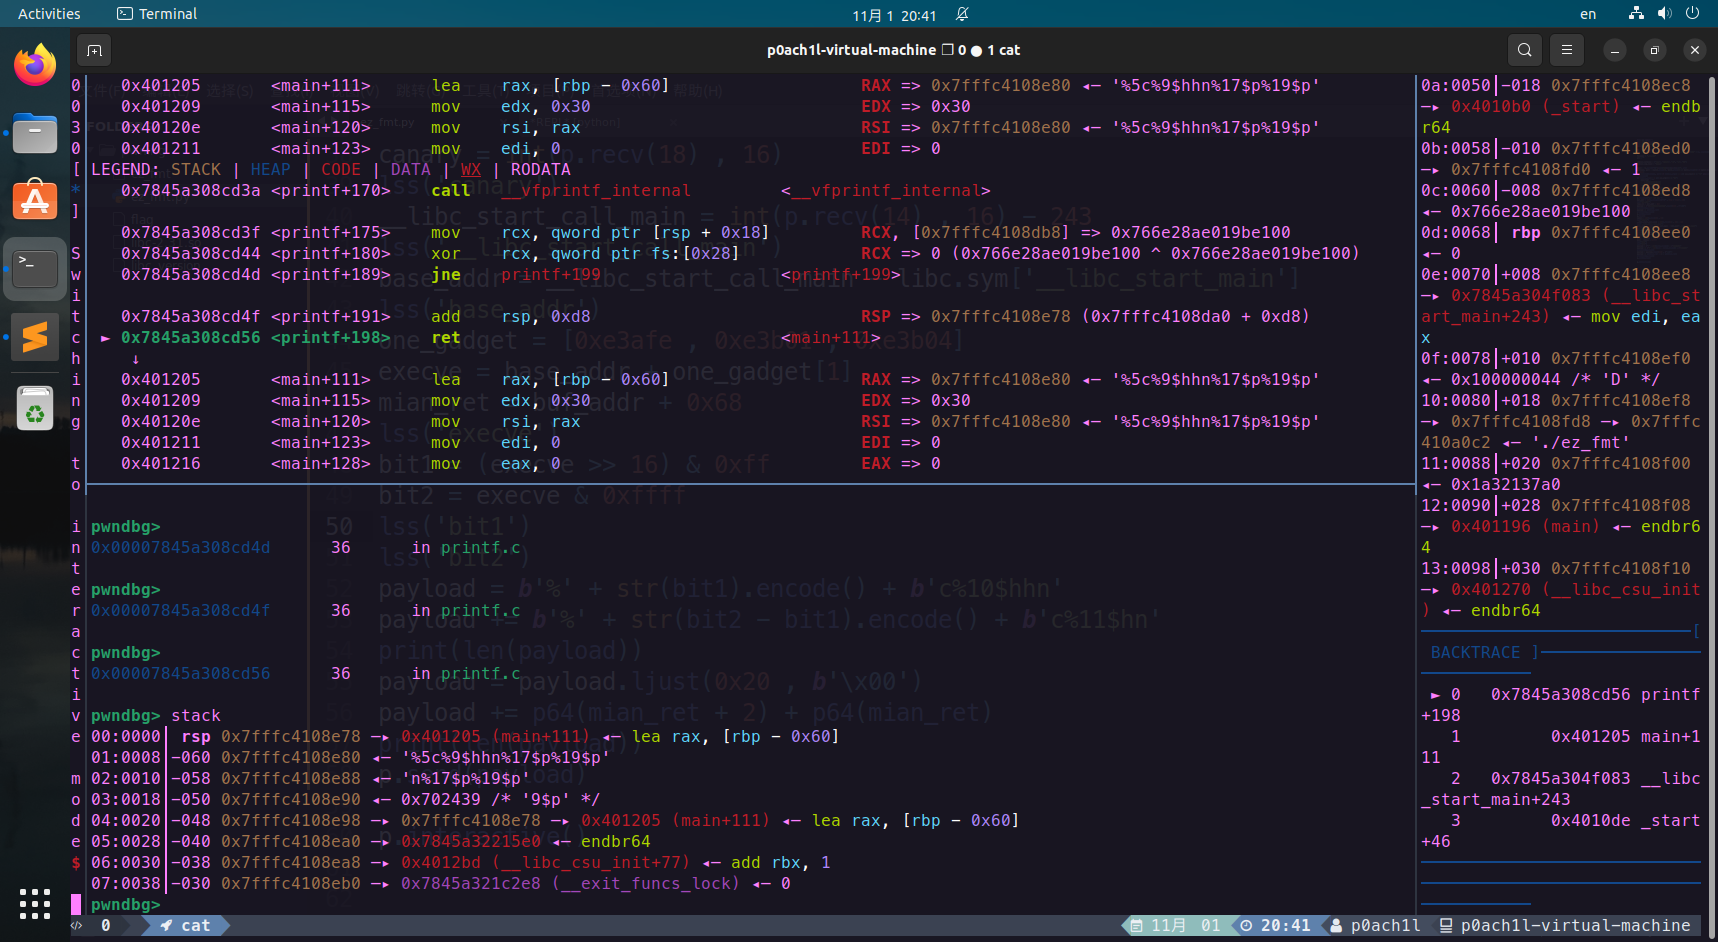Click the 'xor' instruction at printf+180

(x=445, y=254)
